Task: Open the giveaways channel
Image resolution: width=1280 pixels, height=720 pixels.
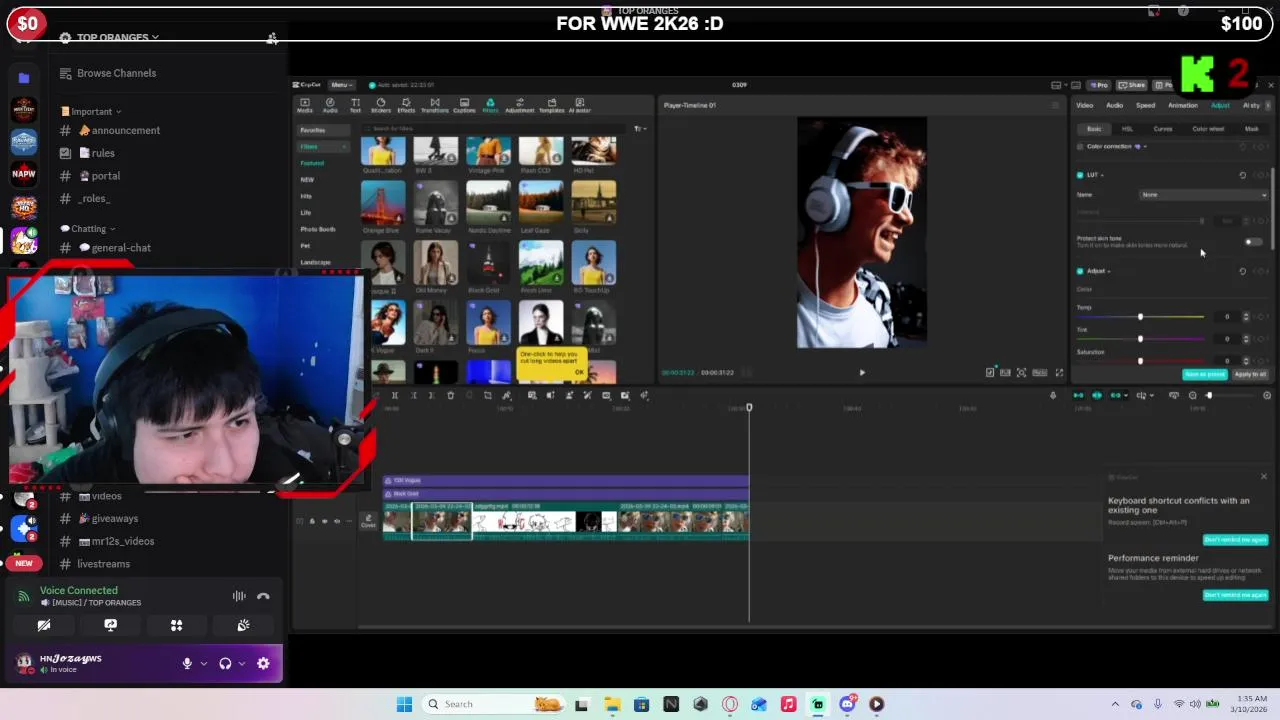Action: 115,518
